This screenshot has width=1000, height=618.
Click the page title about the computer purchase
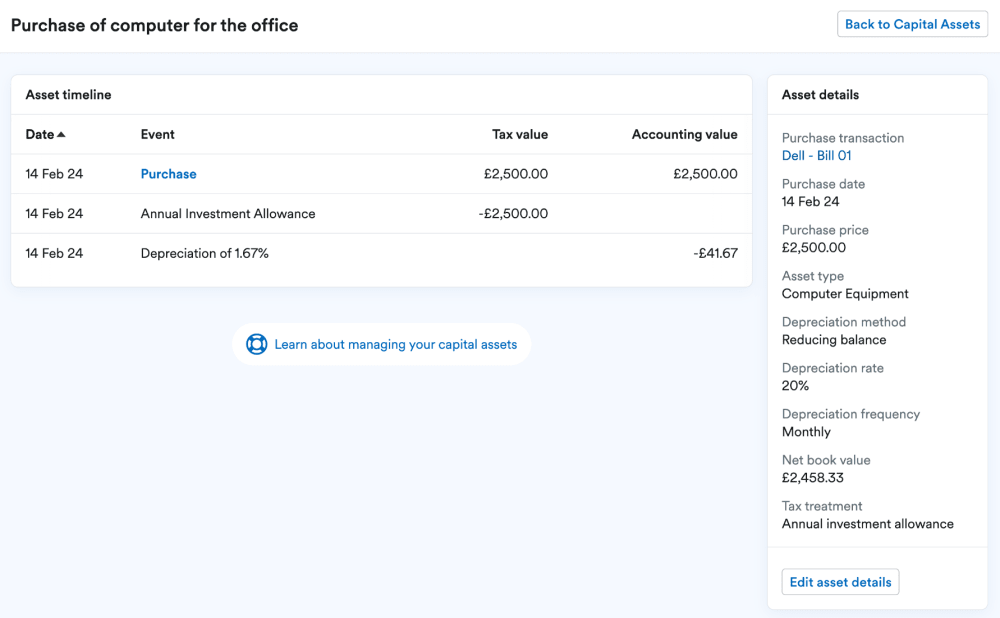pyautogui.click(x=154, y=25)
